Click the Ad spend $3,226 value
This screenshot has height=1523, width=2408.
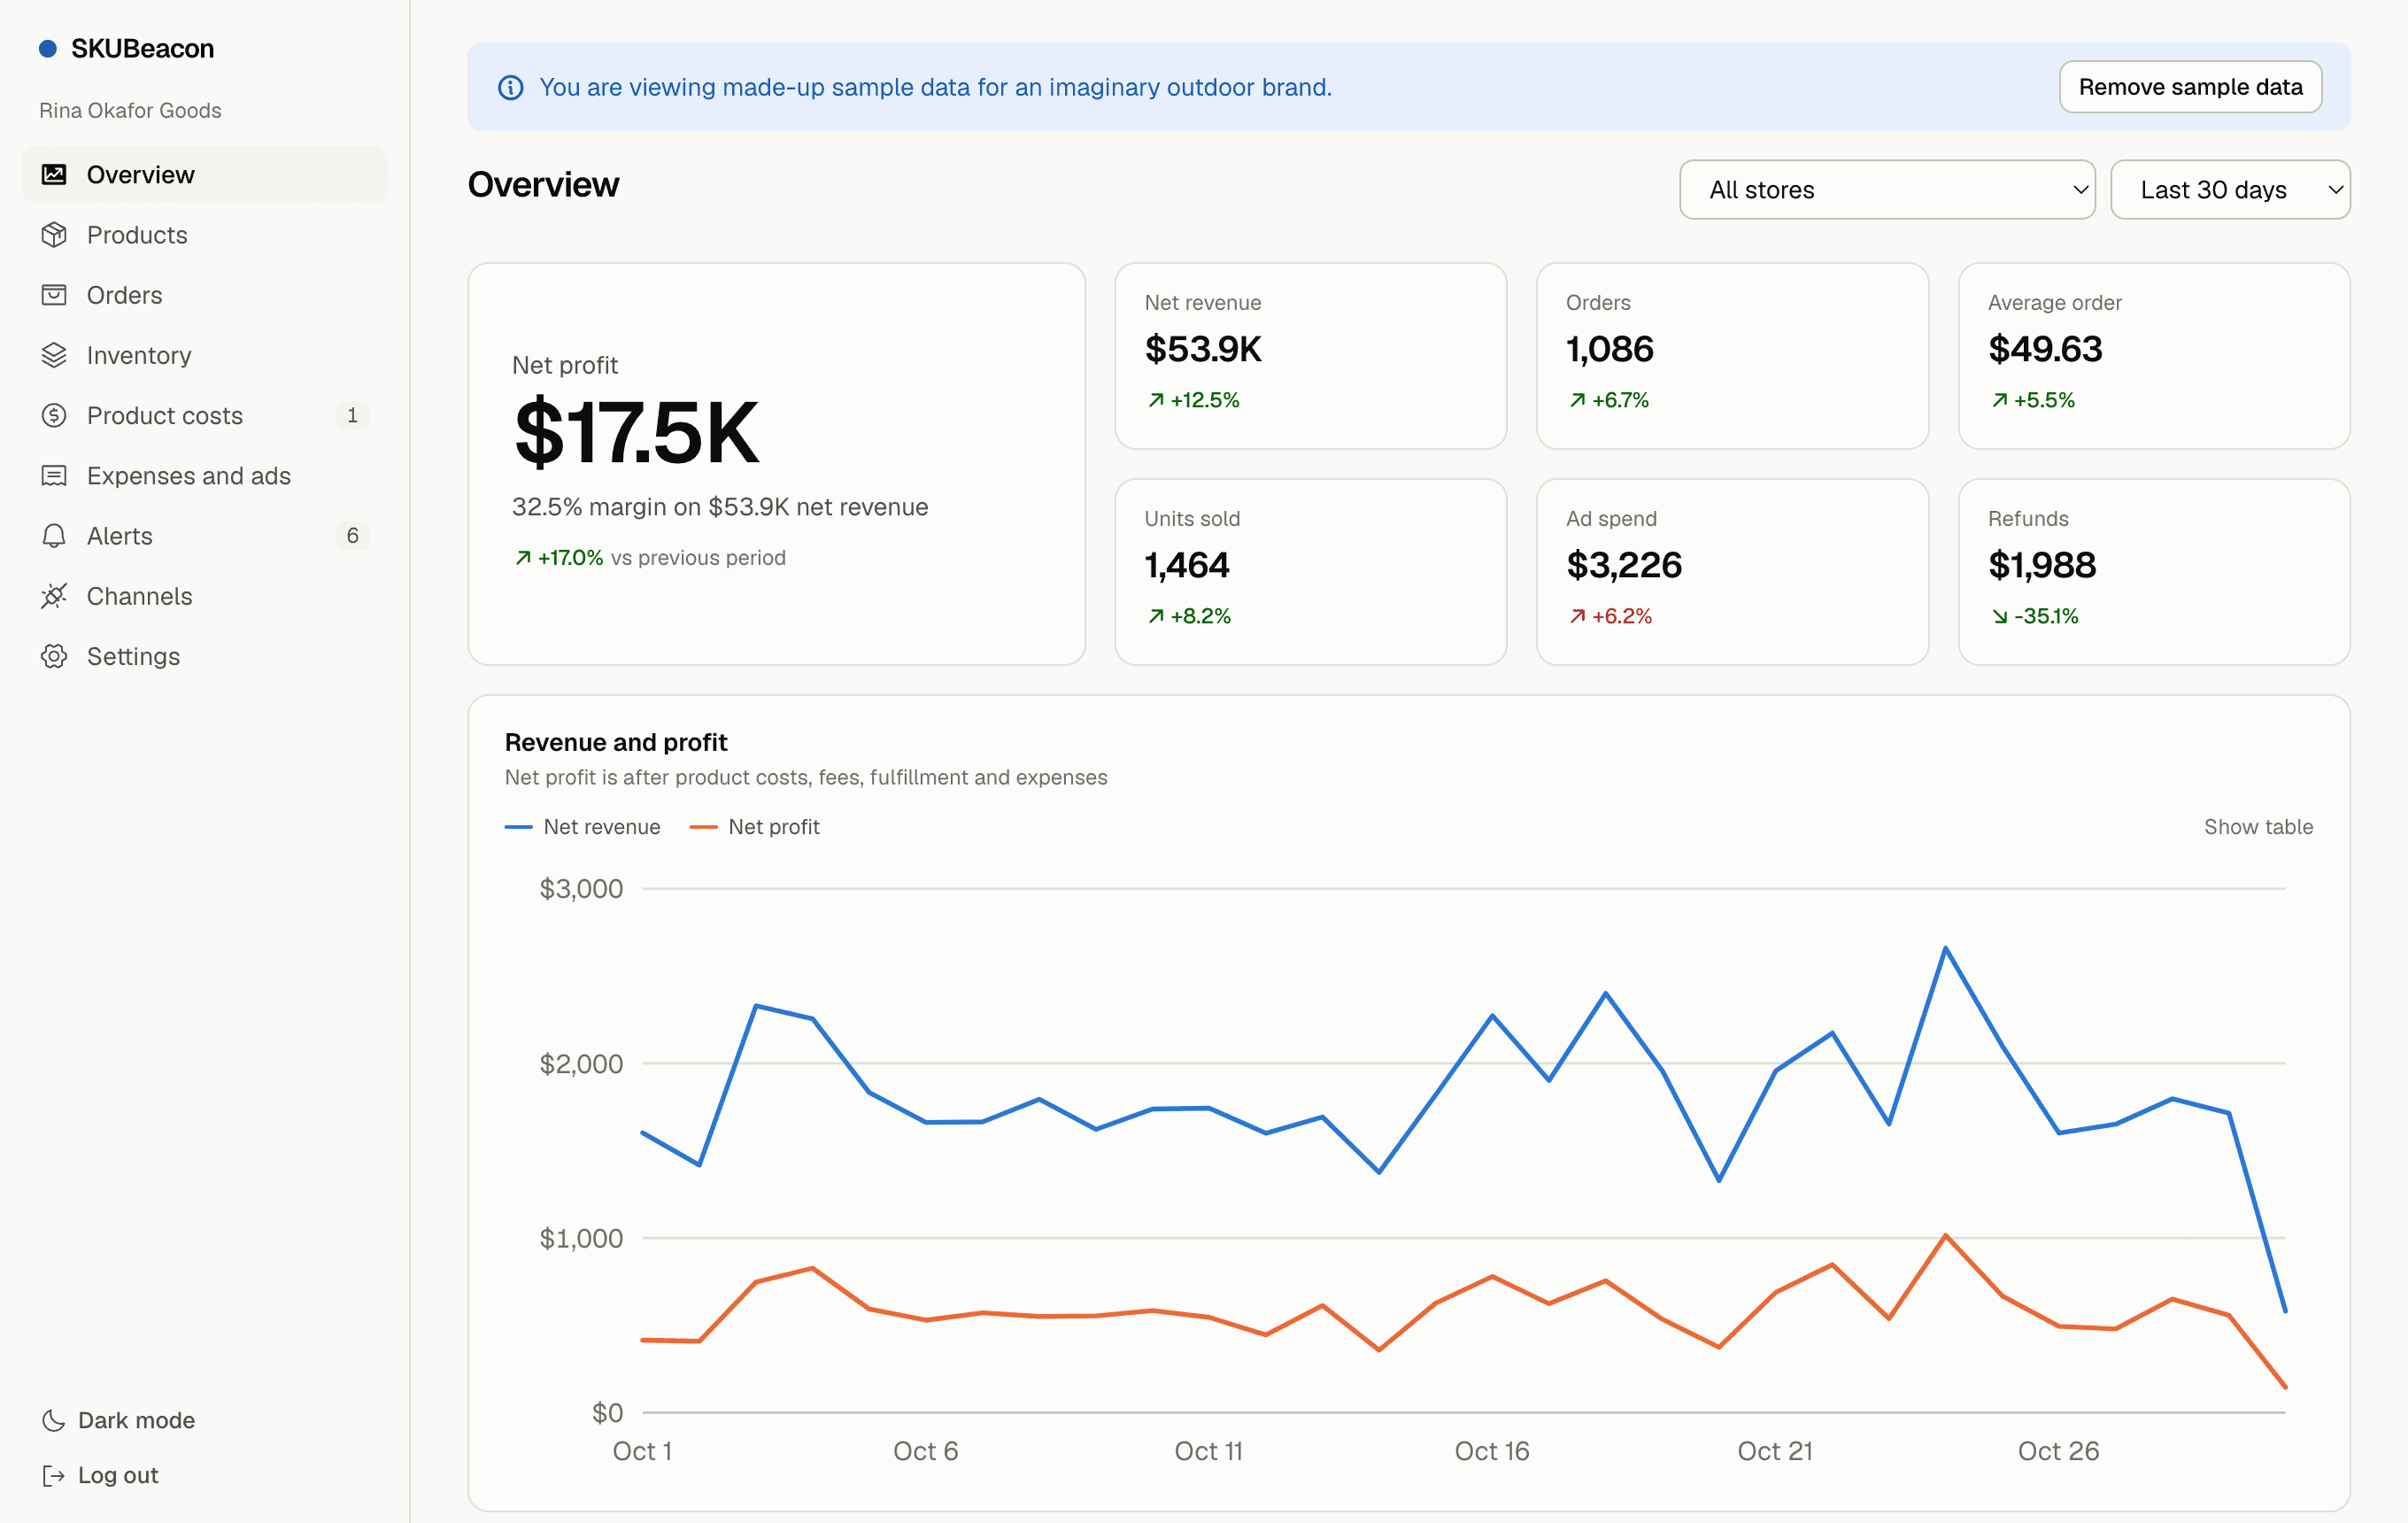pyautogui.click(x=1624, y=565)
